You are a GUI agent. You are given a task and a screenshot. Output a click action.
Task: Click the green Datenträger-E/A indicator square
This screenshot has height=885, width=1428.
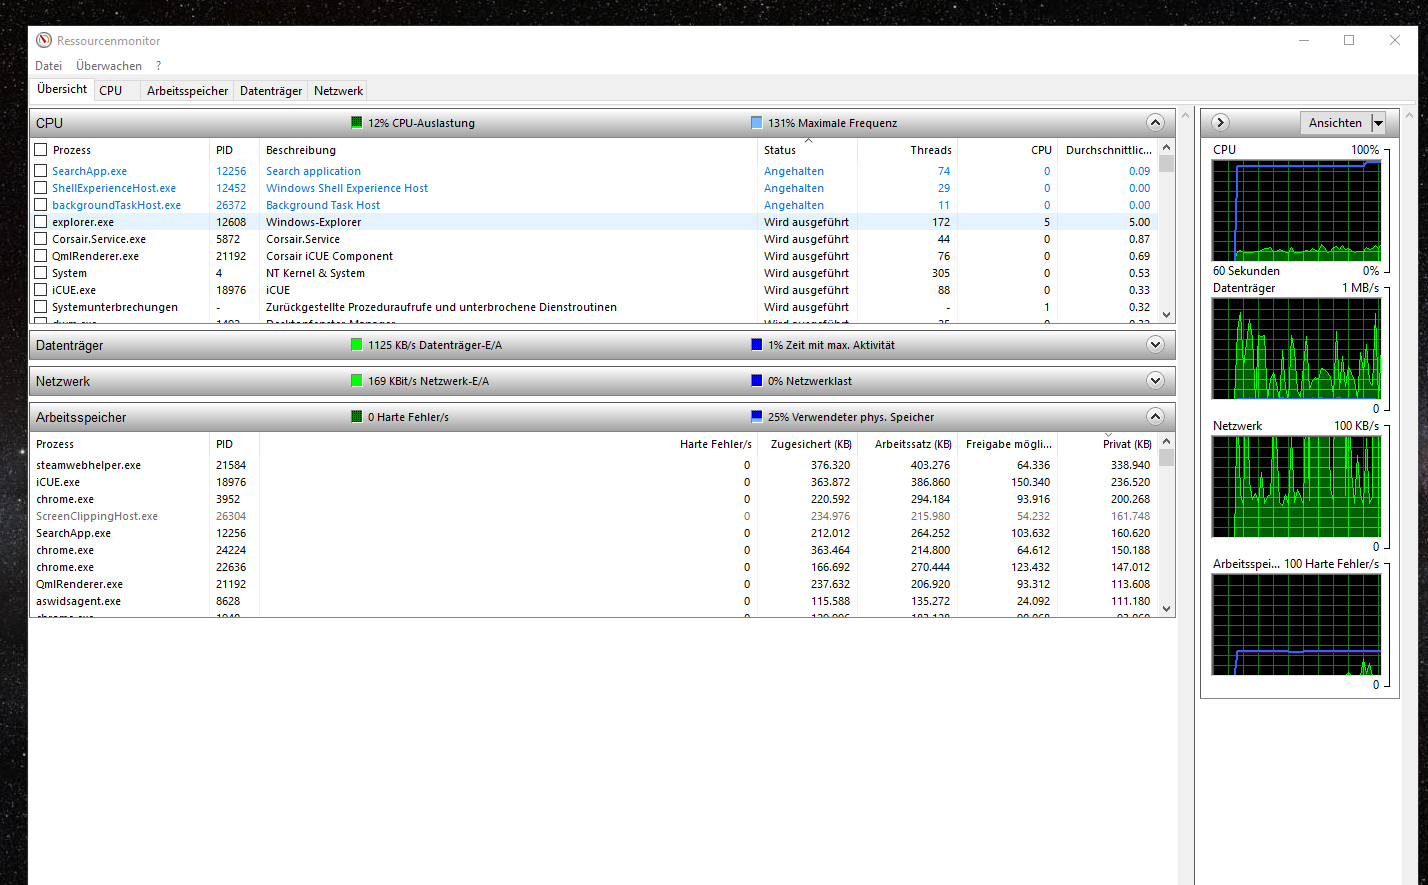357,345
